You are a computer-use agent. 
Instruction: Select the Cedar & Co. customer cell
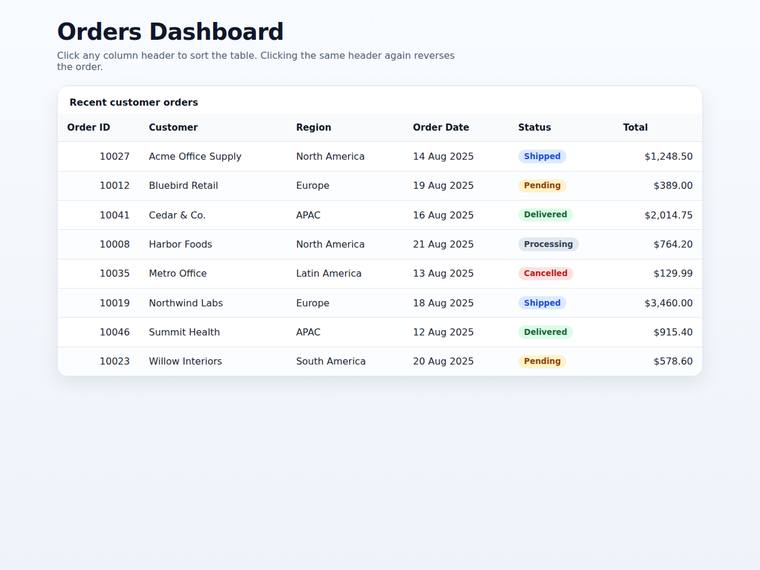tap(213, 215)
